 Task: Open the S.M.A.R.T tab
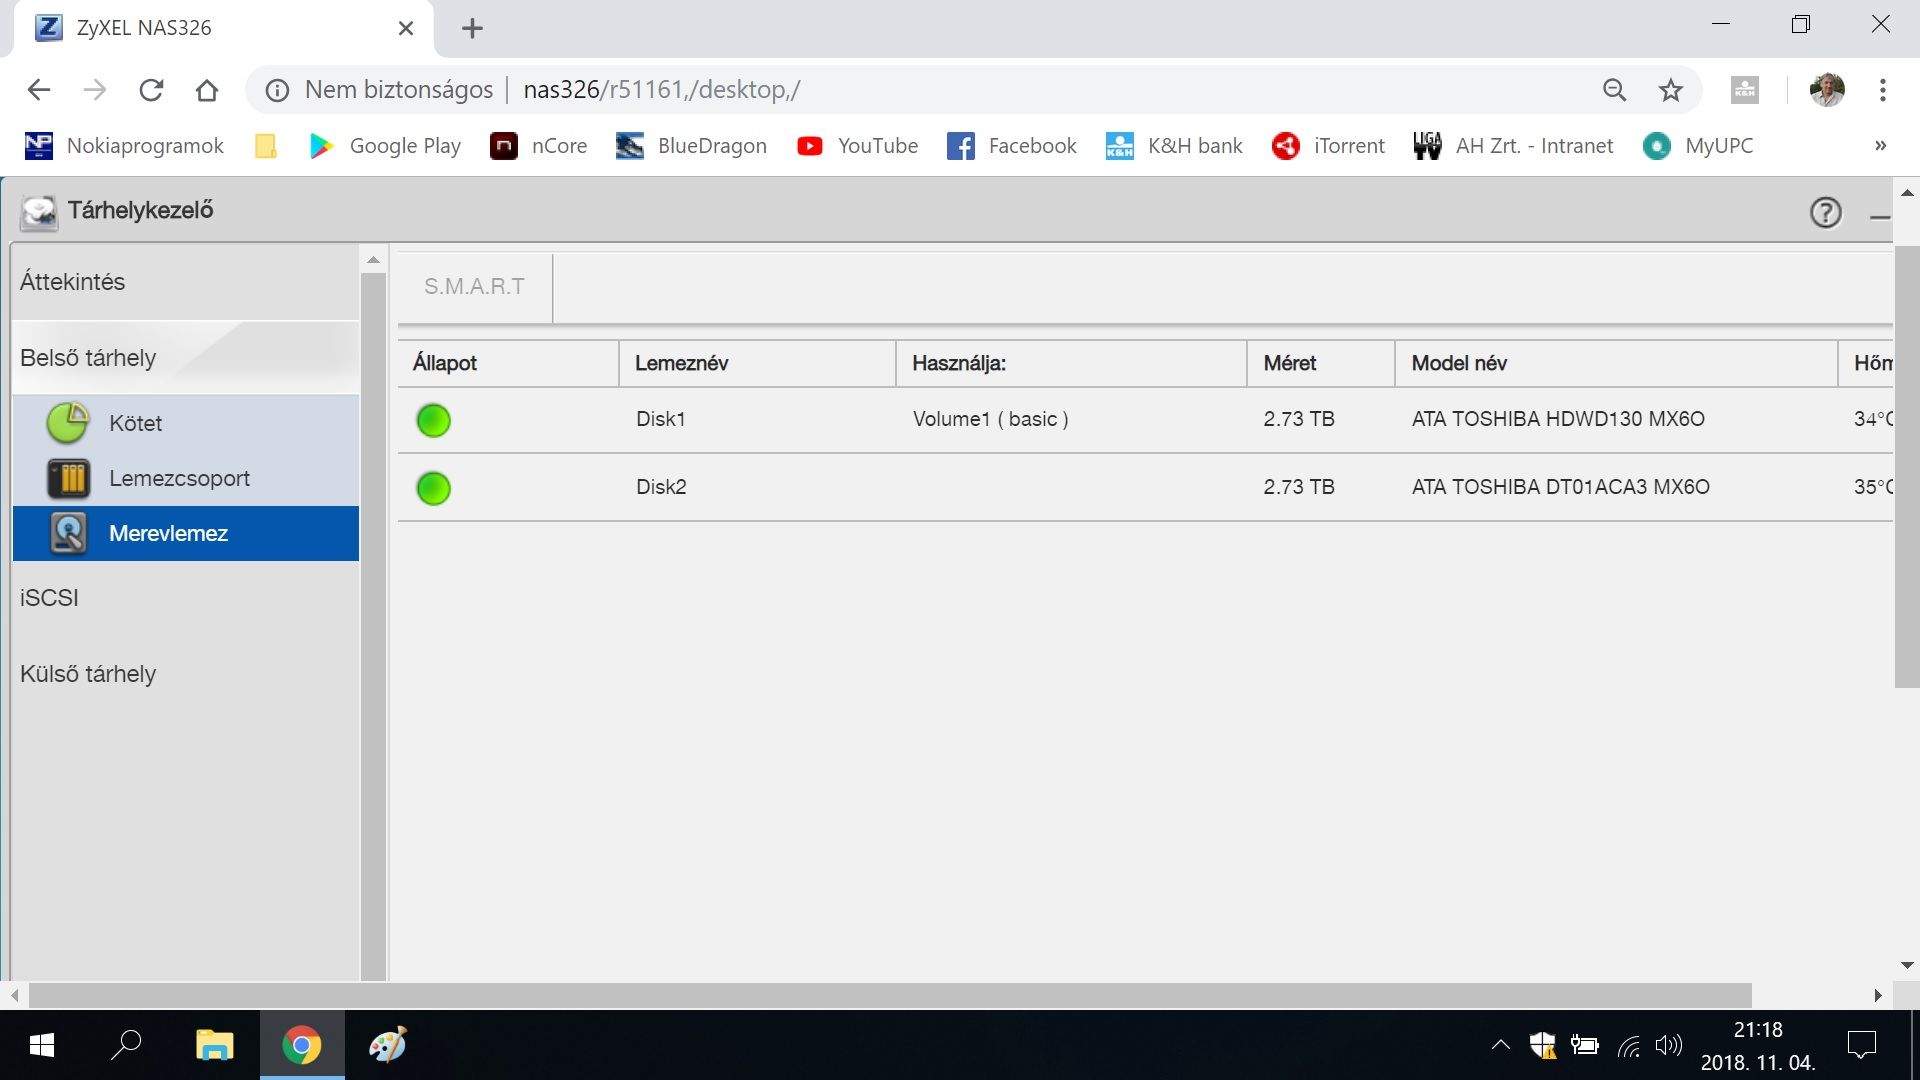474,286
